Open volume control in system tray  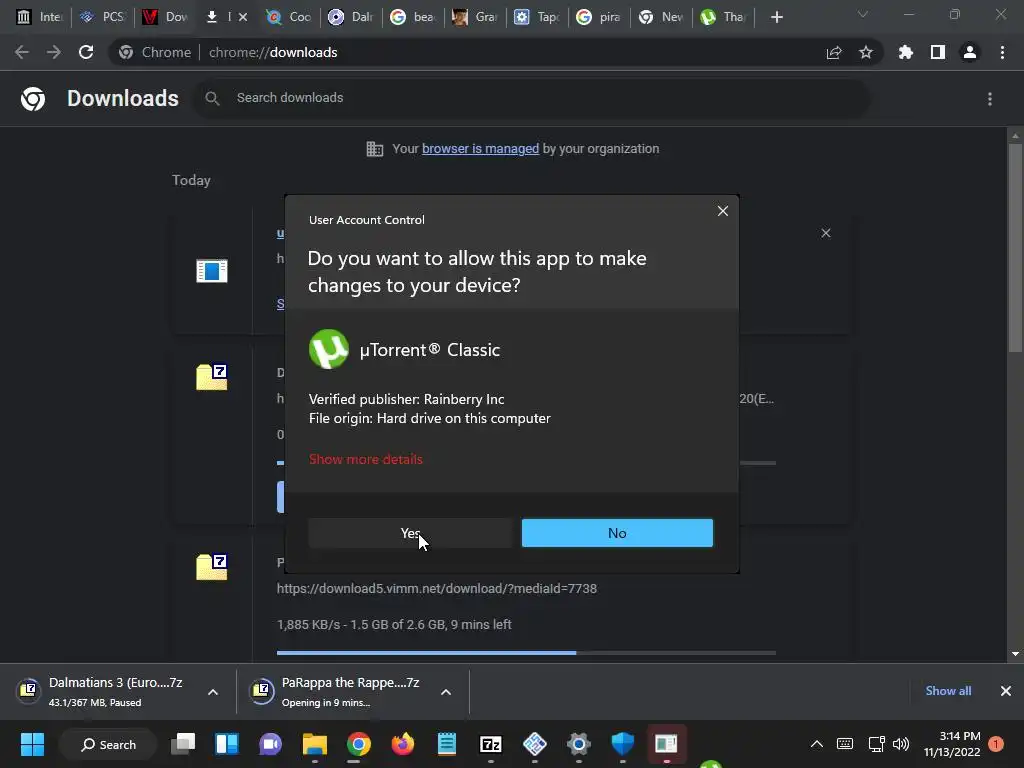tap(901, 744)
